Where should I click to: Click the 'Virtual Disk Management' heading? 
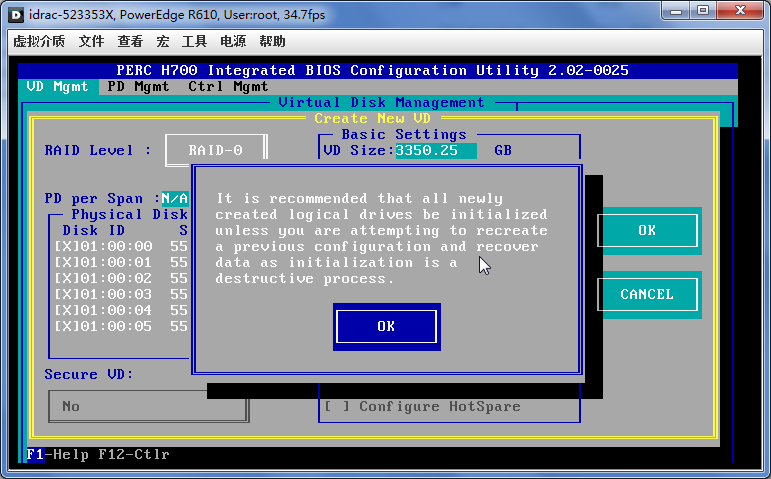(382, 103)
